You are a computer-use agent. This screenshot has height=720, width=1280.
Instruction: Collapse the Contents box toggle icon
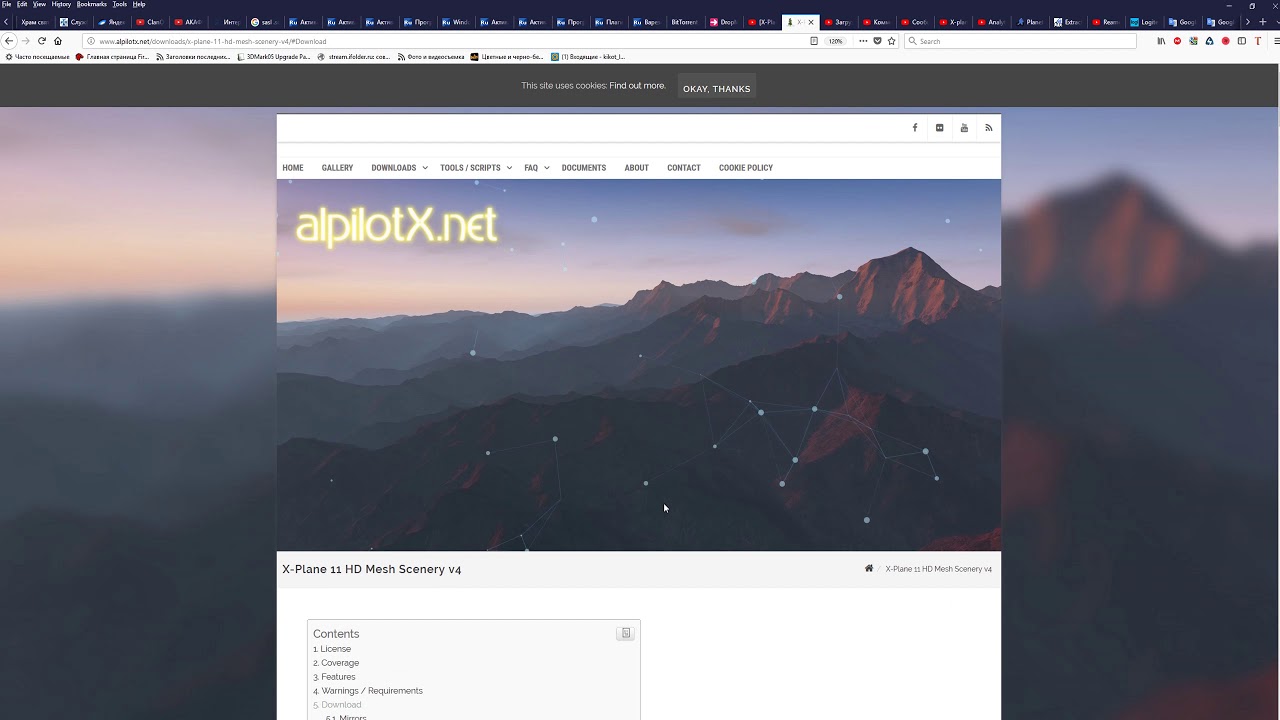point(626,633)
